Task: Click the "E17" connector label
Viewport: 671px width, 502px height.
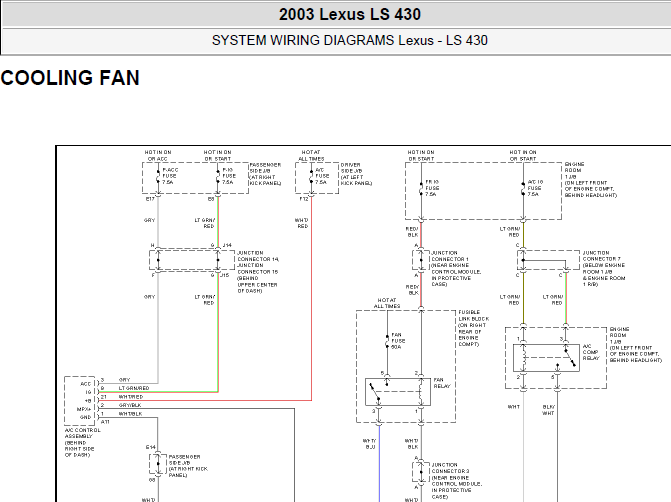Action: click(150, 199)
